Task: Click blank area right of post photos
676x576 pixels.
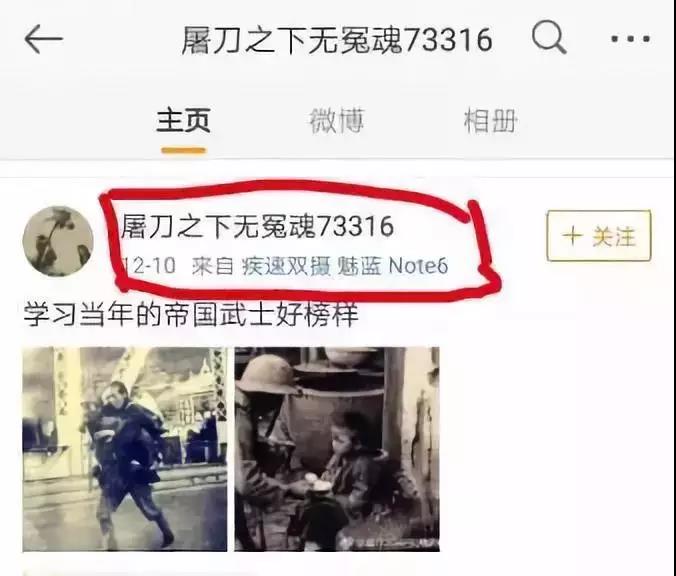Action: tap(556, 448)
